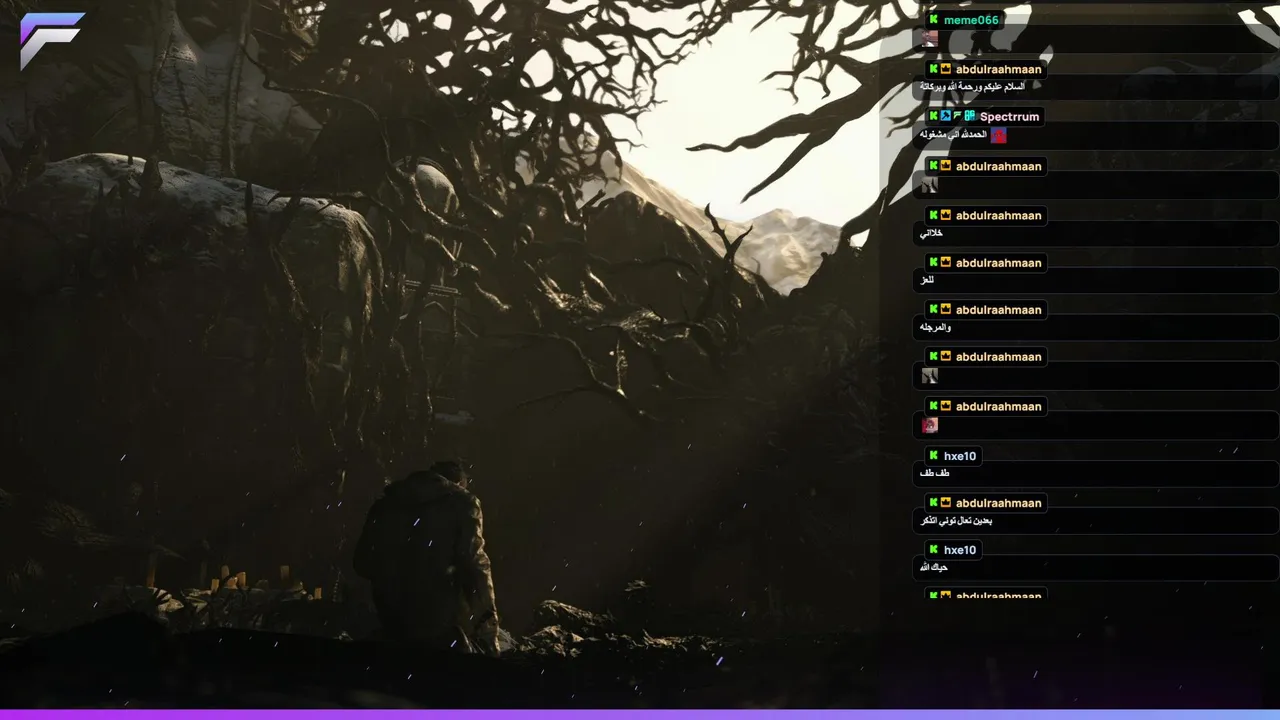Click Spectrrum's green striped F badge
Image resolution: width=1280 pixels, height=720 pixels.
click(957, 116)
